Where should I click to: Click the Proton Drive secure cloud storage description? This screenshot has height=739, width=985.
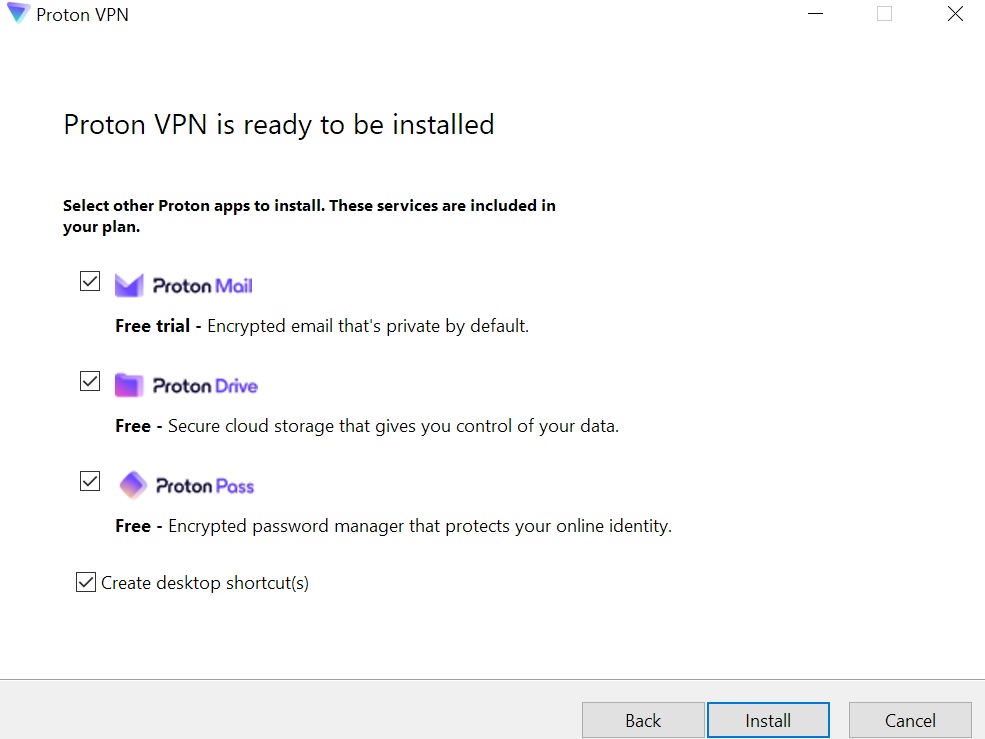[x=367, y=426]
